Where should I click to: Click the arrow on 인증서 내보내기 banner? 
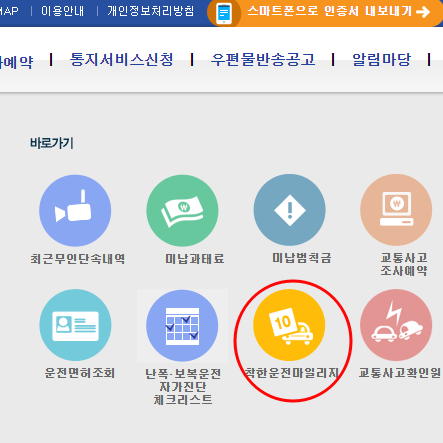(423, 12)
